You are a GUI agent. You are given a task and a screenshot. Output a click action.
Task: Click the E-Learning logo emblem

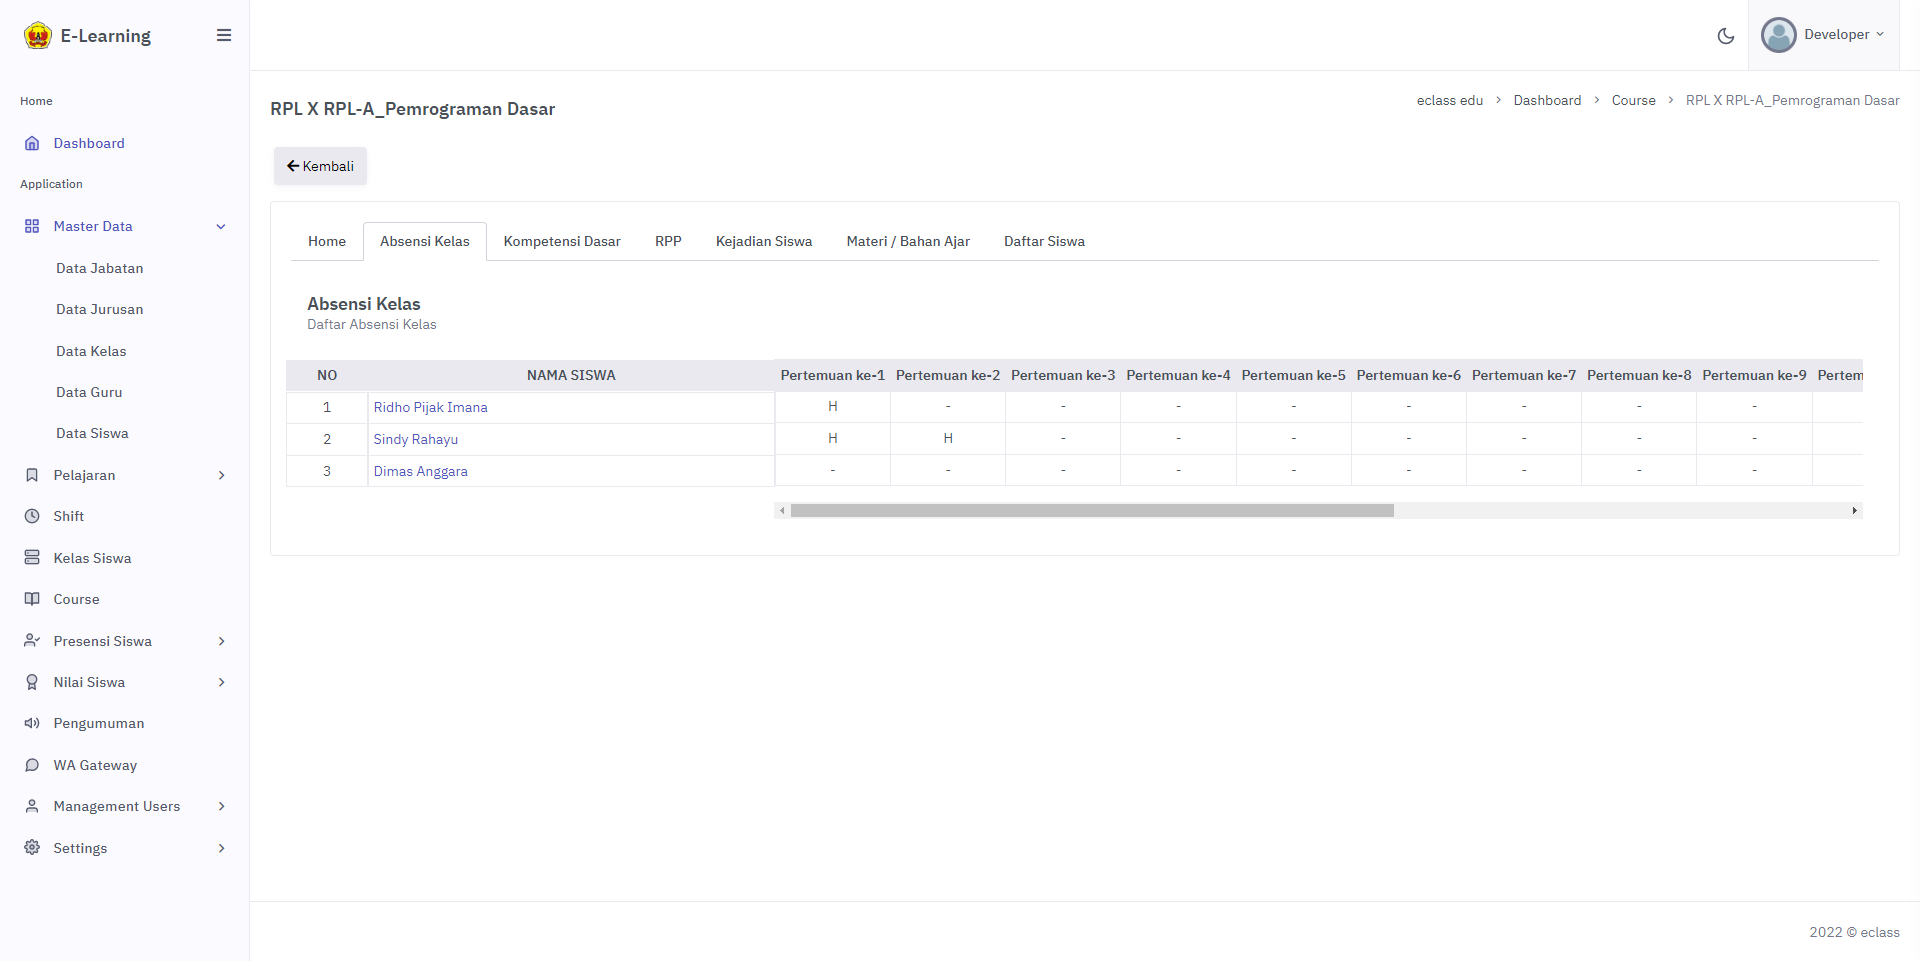[38, 36]
